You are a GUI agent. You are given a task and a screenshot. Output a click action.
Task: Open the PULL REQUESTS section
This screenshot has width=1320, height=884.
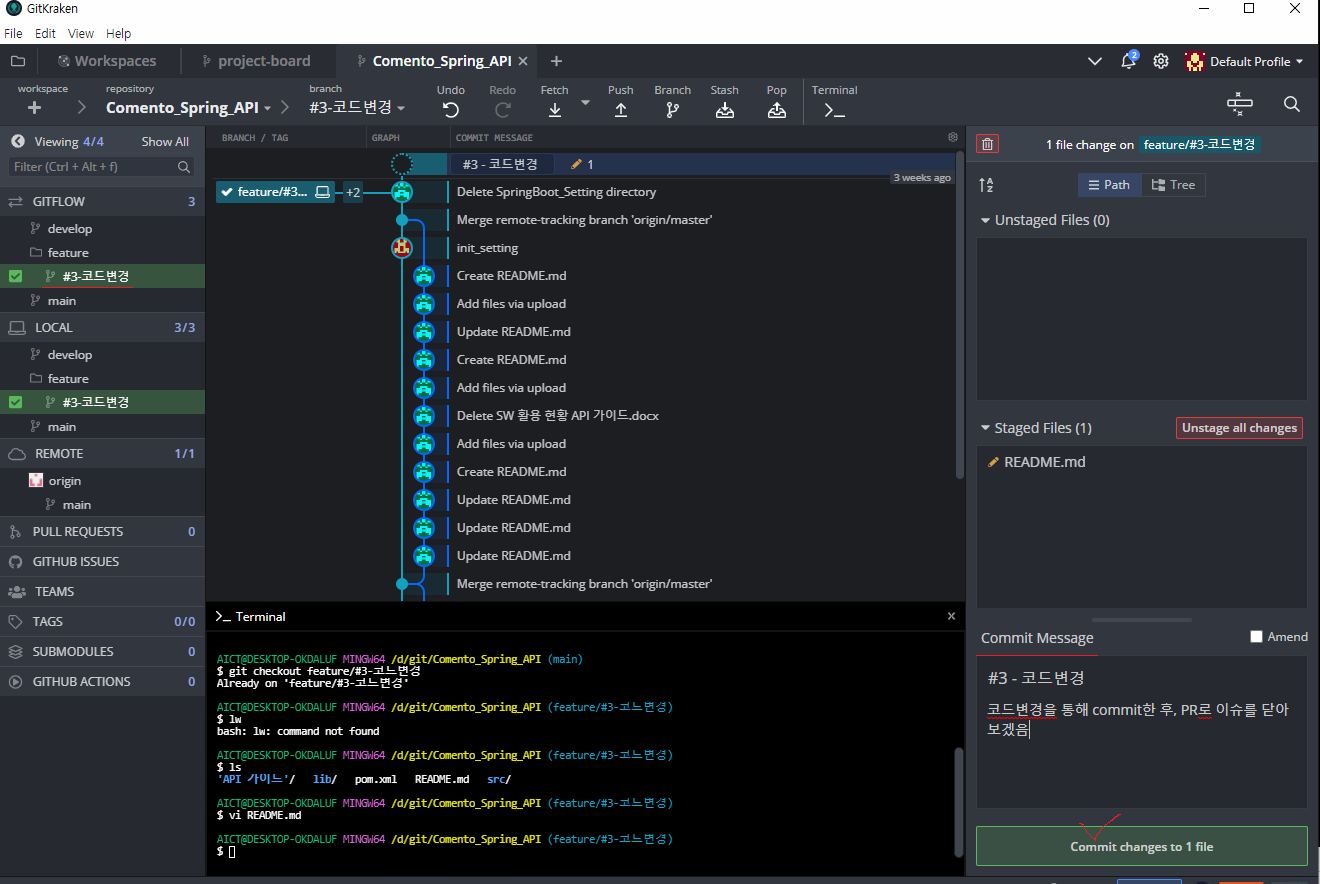(x=102, y=531)
